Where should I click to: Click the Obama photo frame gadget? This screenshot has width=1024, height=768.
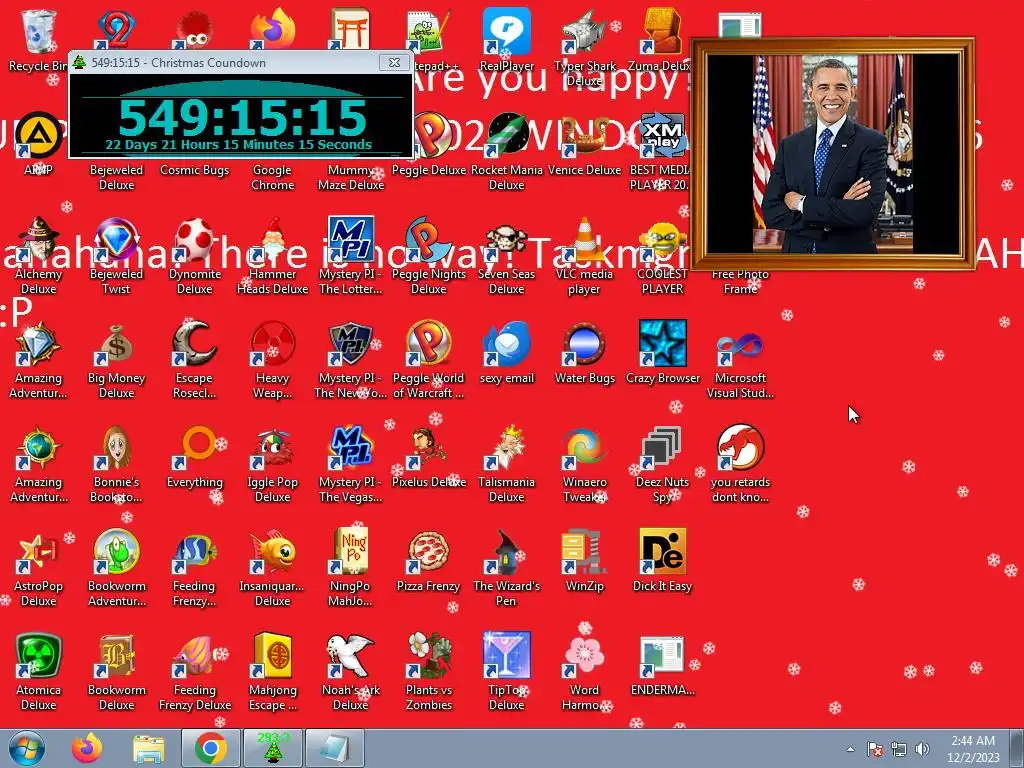(x=833, y=153)
